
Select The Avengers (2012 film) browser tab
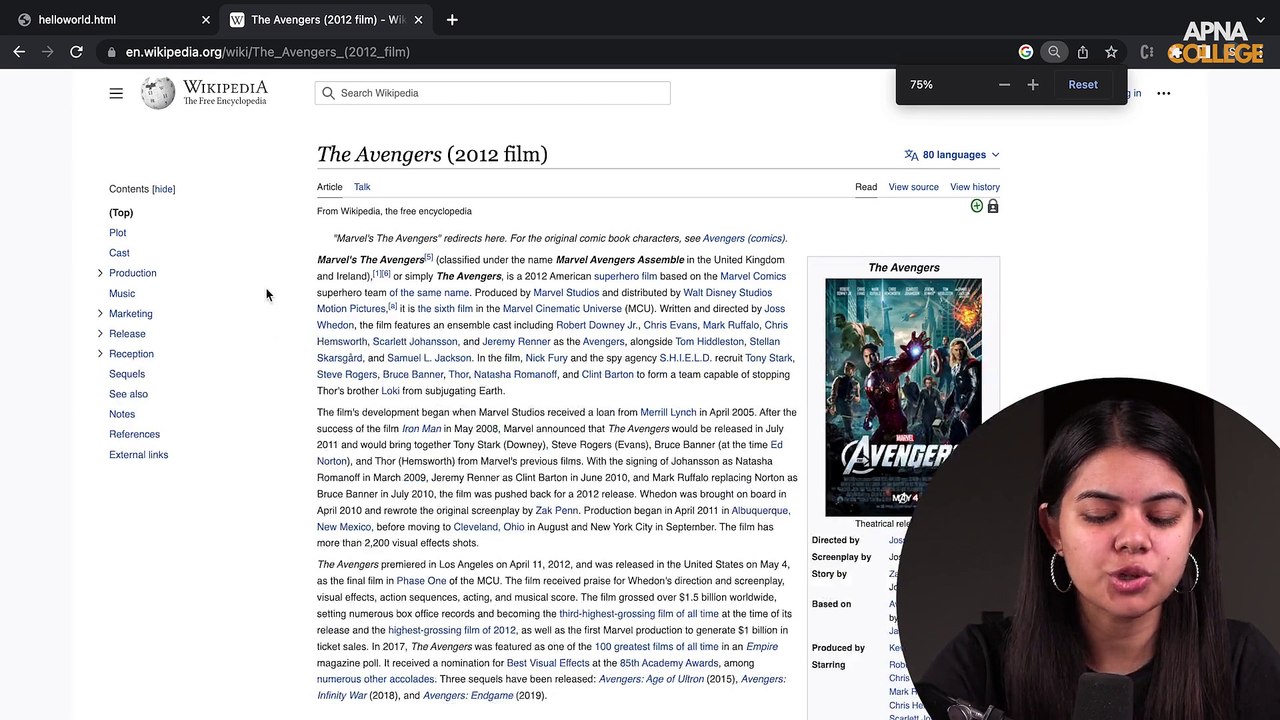327,19
